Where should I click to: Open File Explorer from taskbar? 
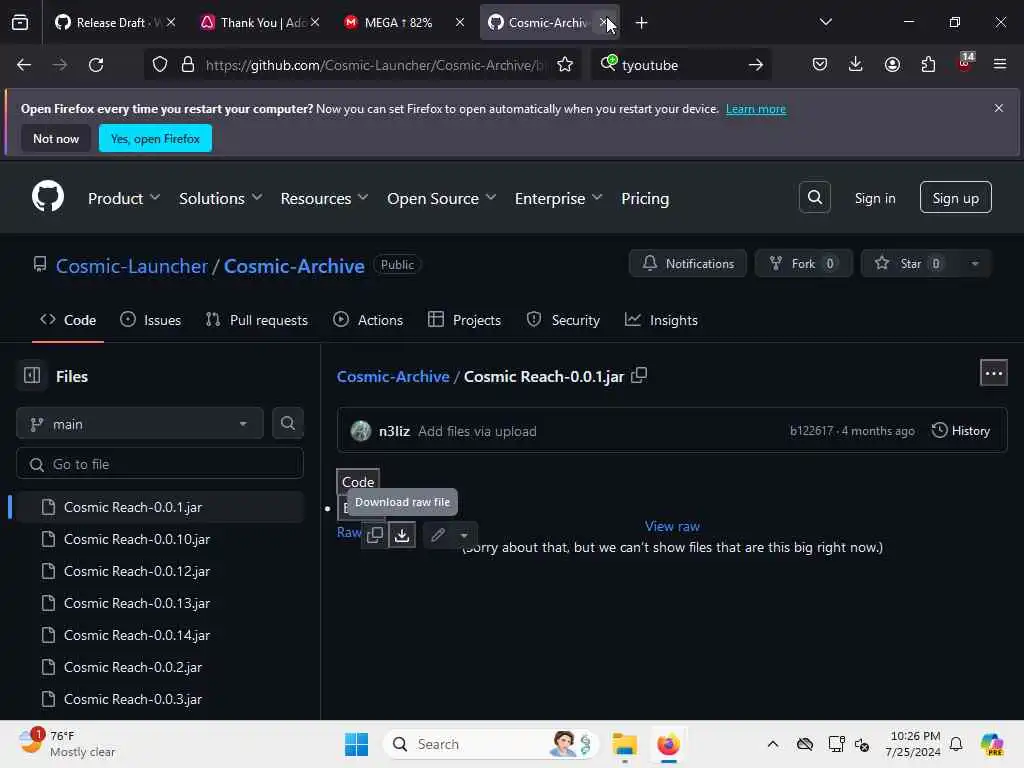pos(625,744)
